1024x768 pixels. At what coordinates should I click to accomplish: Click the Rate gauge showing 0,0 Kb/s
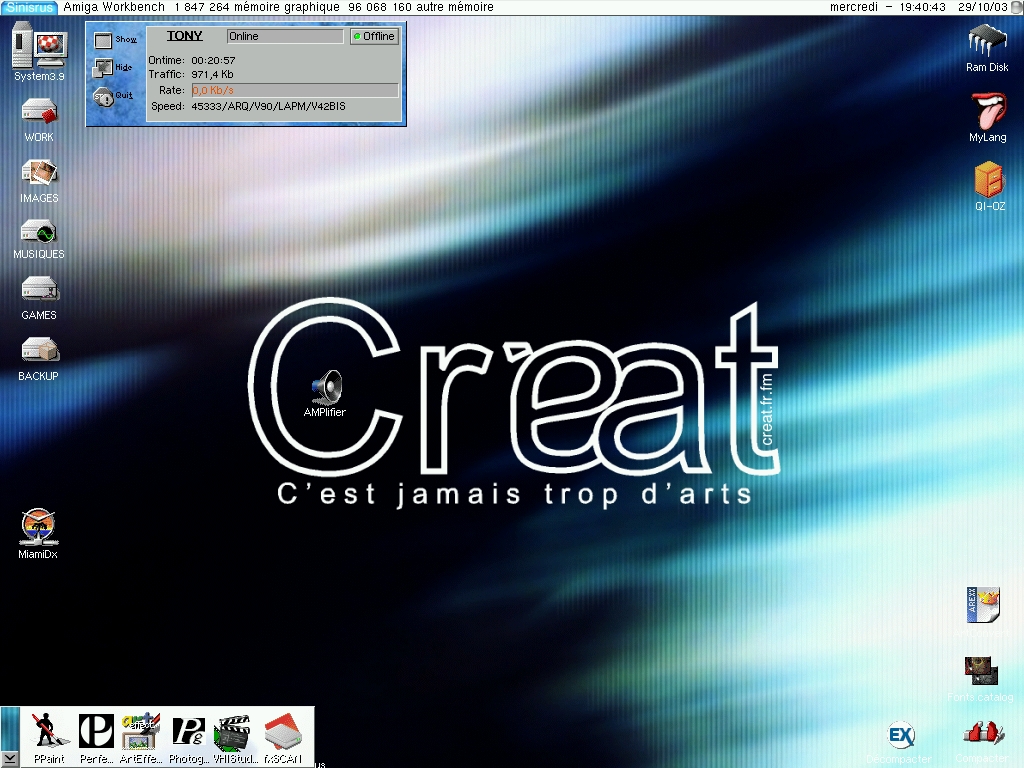[295, 90]
